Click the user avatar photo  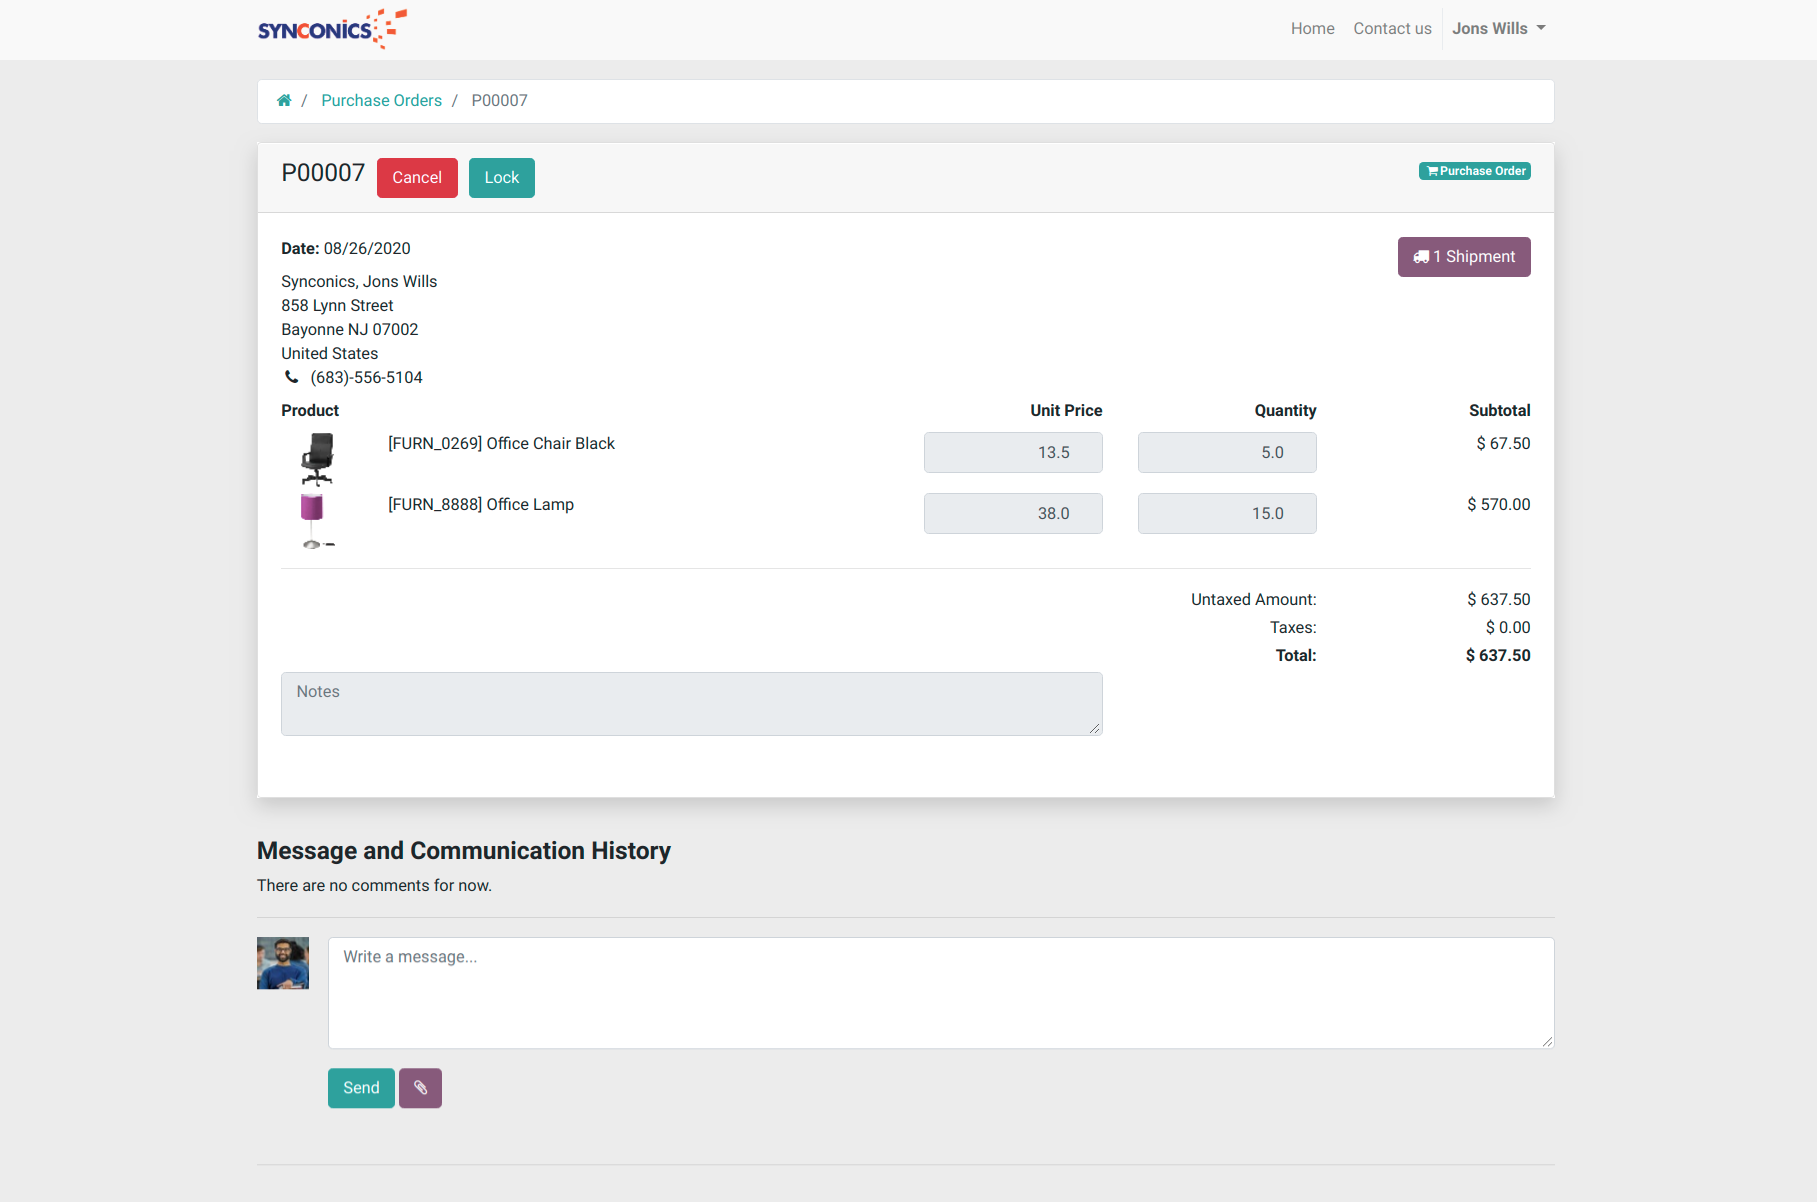(283, 963)
